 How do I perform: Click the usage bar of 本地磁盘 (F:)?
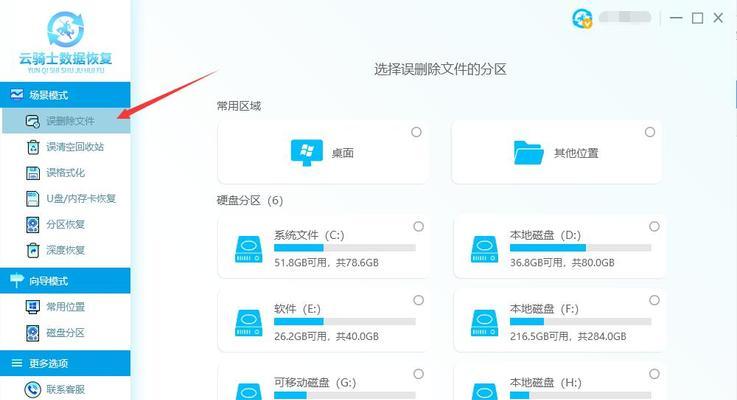click(580, 322)
